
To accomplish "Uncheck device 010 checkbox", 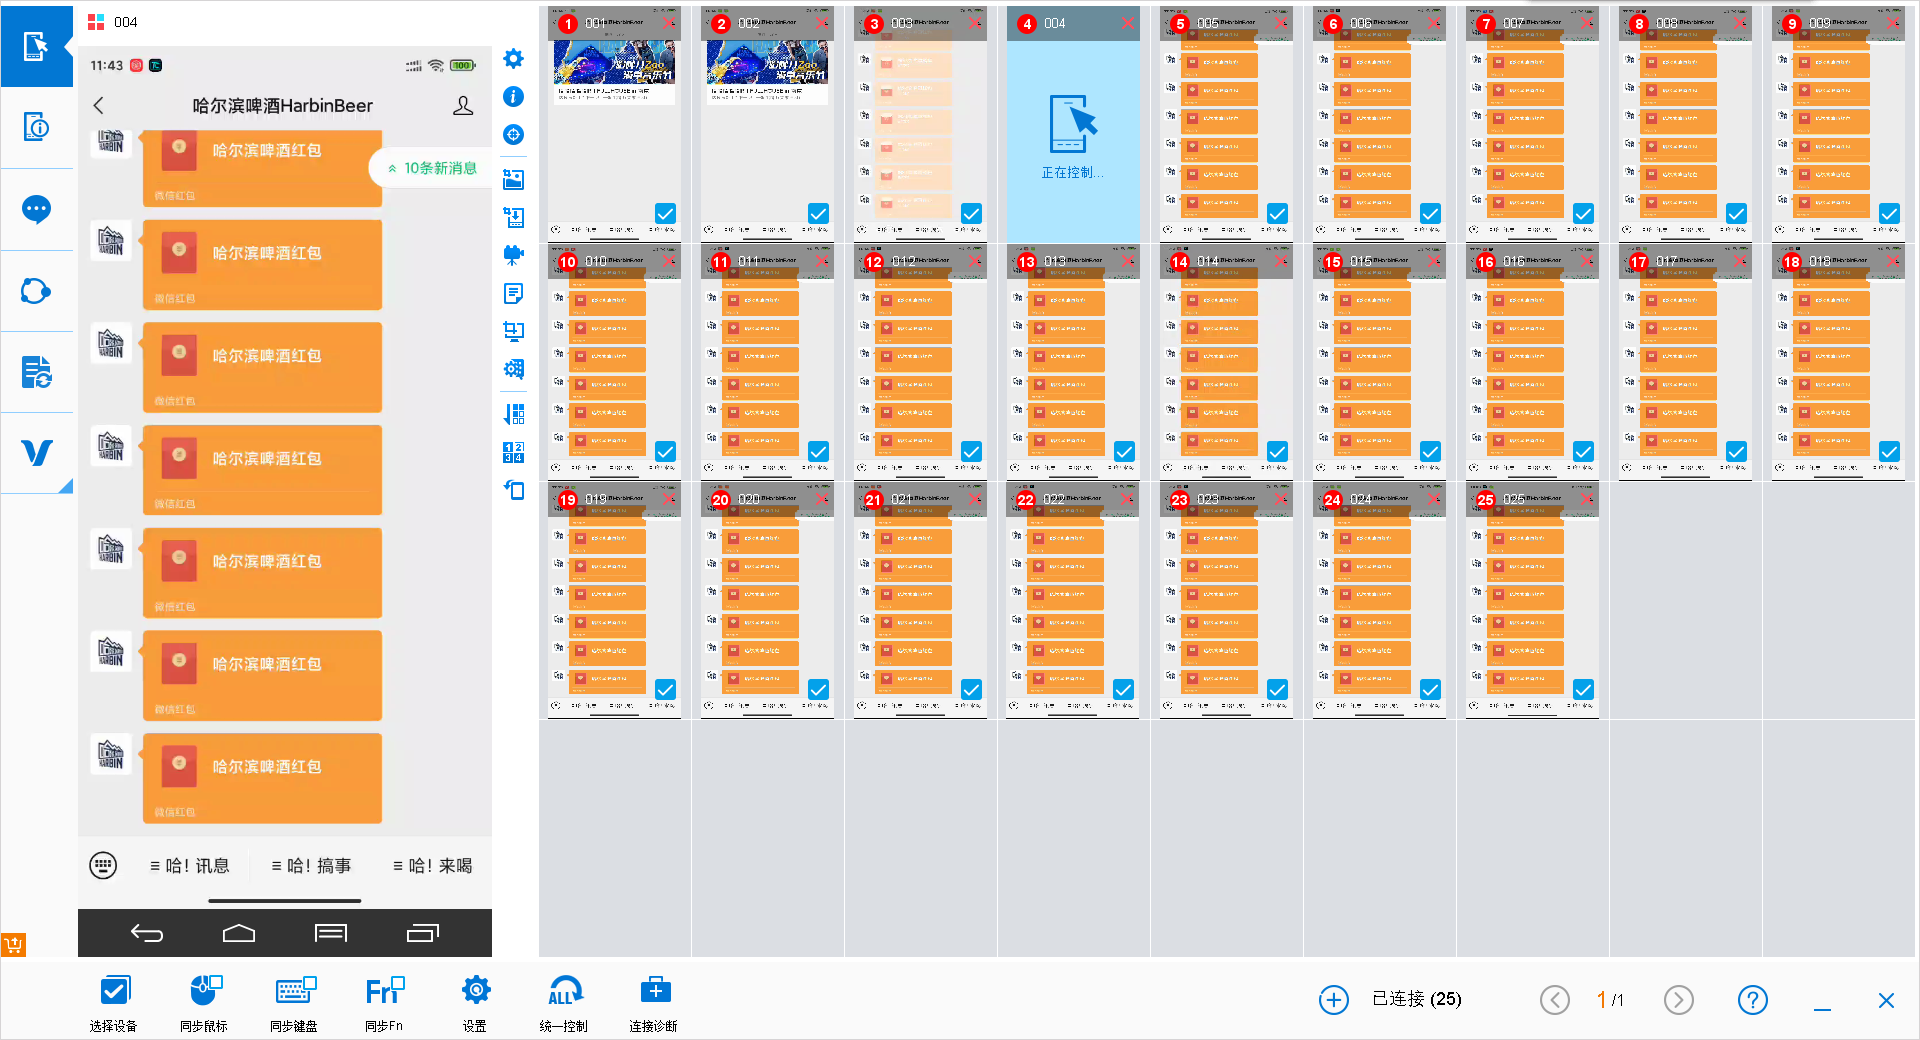I will coord(665,452).
